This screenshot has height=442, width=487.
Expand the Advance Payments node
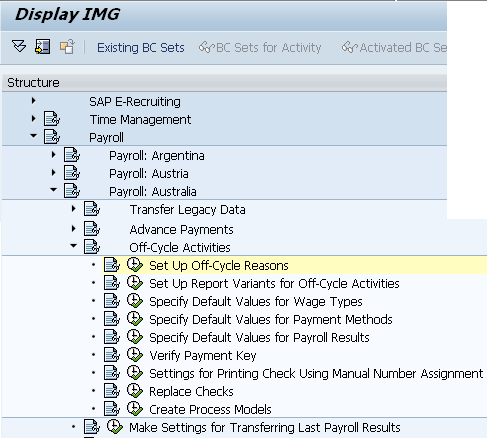pyautogui.click(x=73, y=229)
